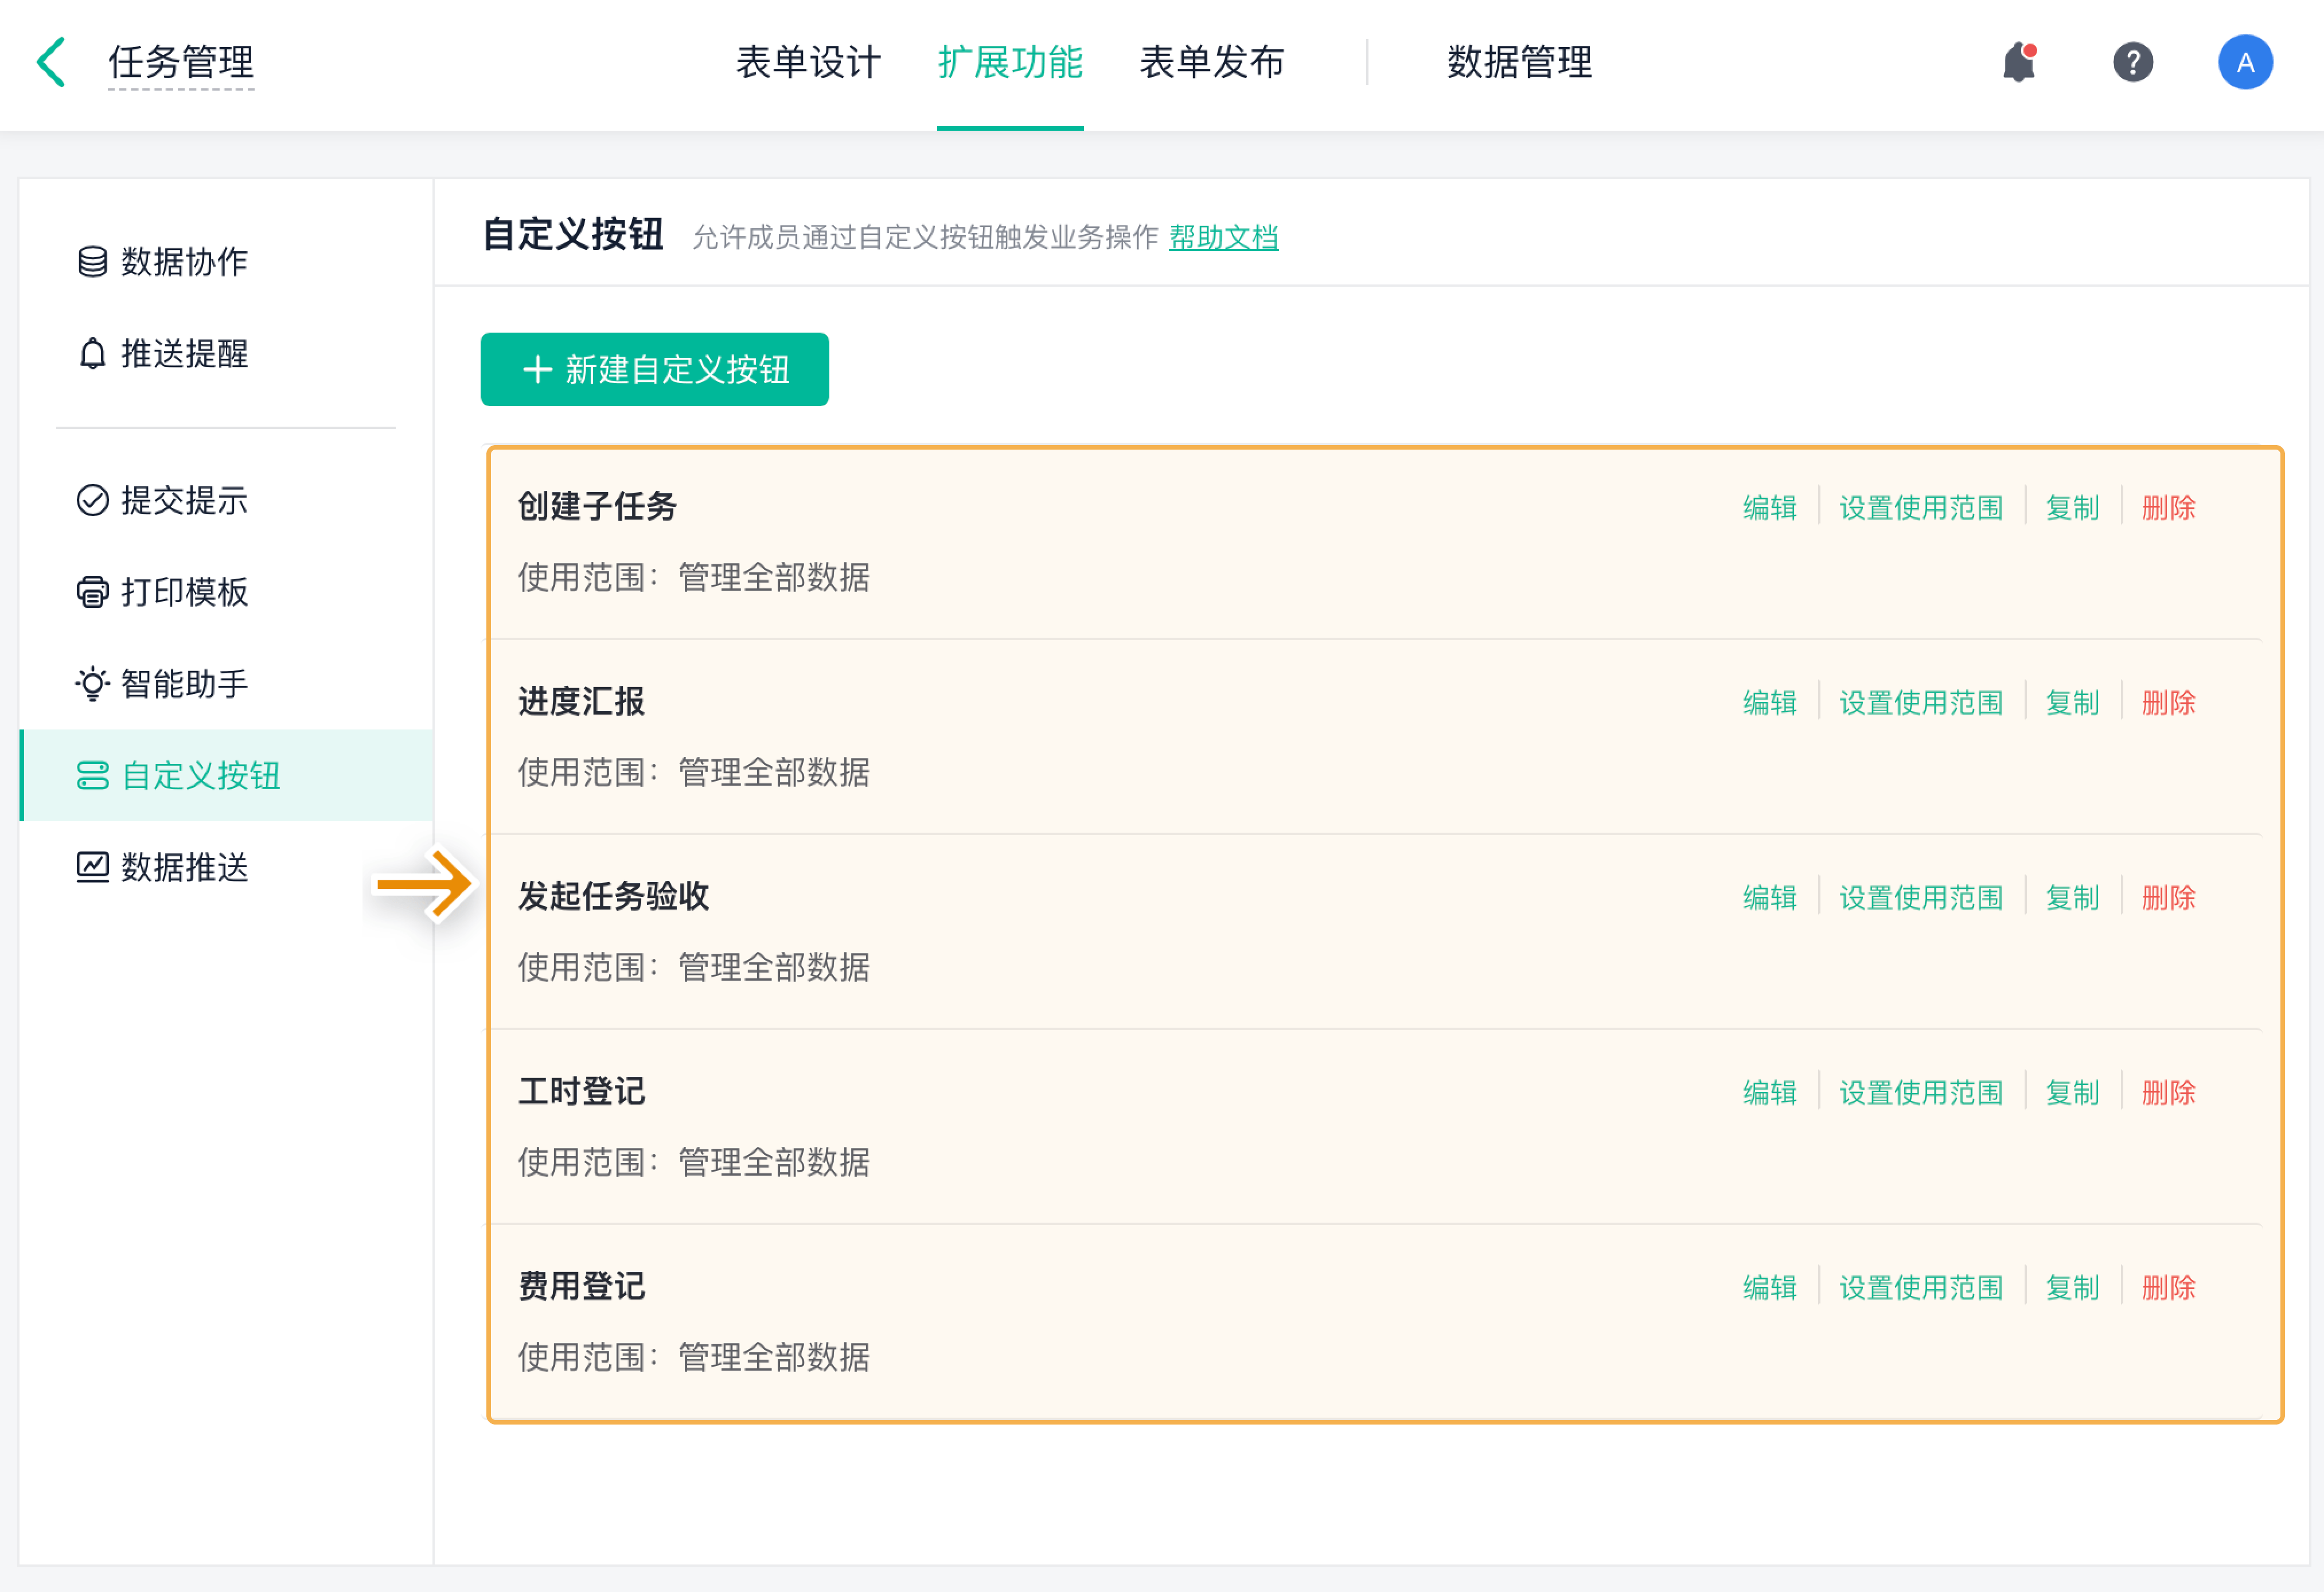
Task: Go back using the green back arrow
Action: pyautogui.click(x=52, y=62)
